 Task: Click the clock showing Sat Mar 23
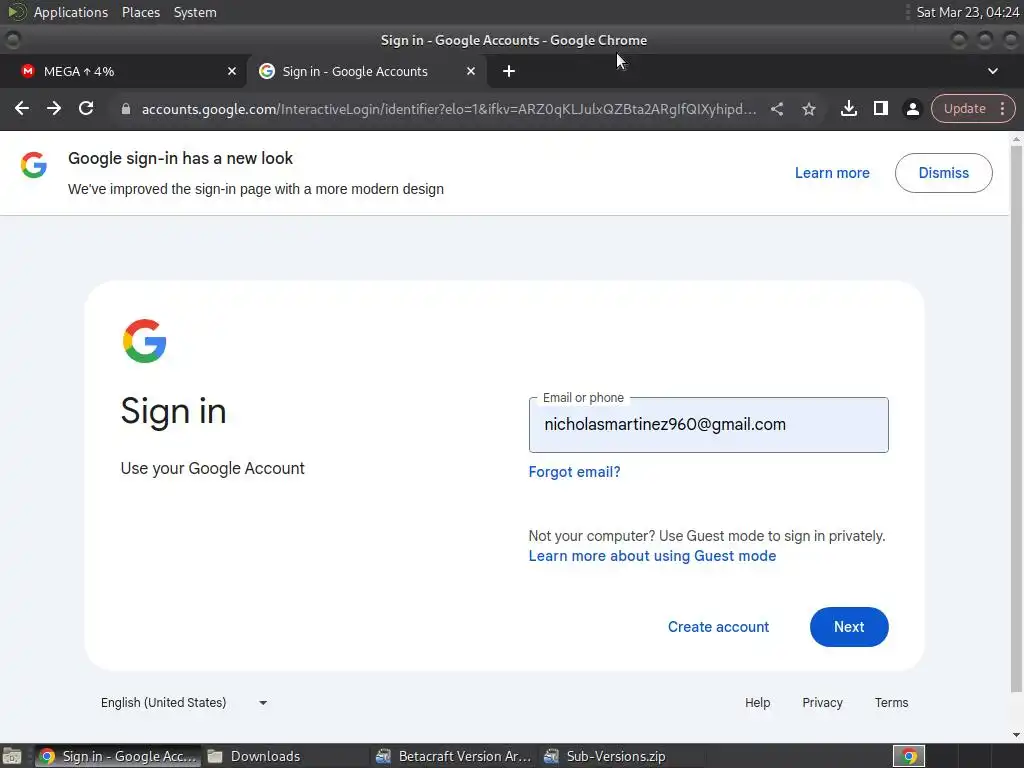click(967, 12)
